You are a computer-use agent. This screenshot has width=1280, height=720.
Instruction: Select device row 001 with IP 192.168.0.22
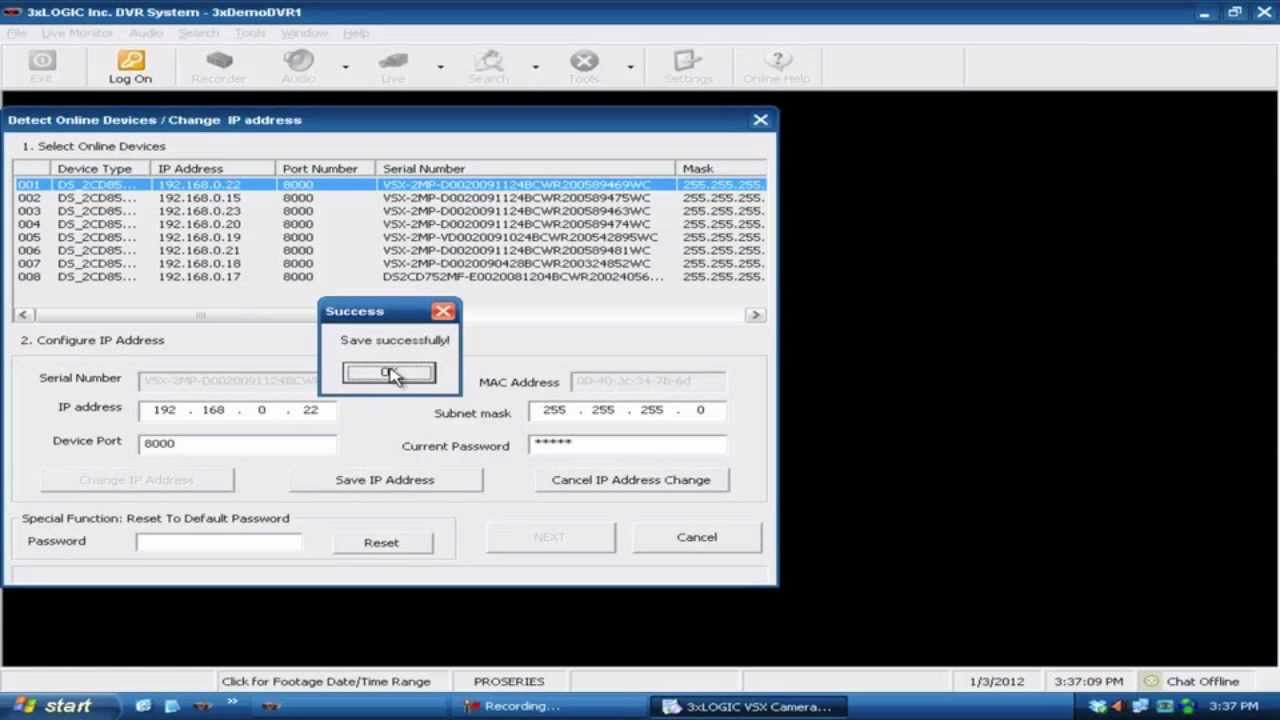point(390,185)
